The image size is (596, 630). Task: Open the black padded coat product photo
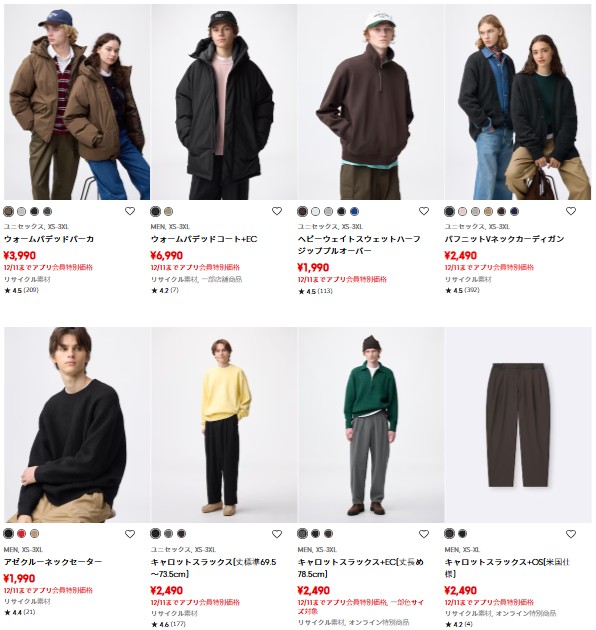[x=224, y=102]
